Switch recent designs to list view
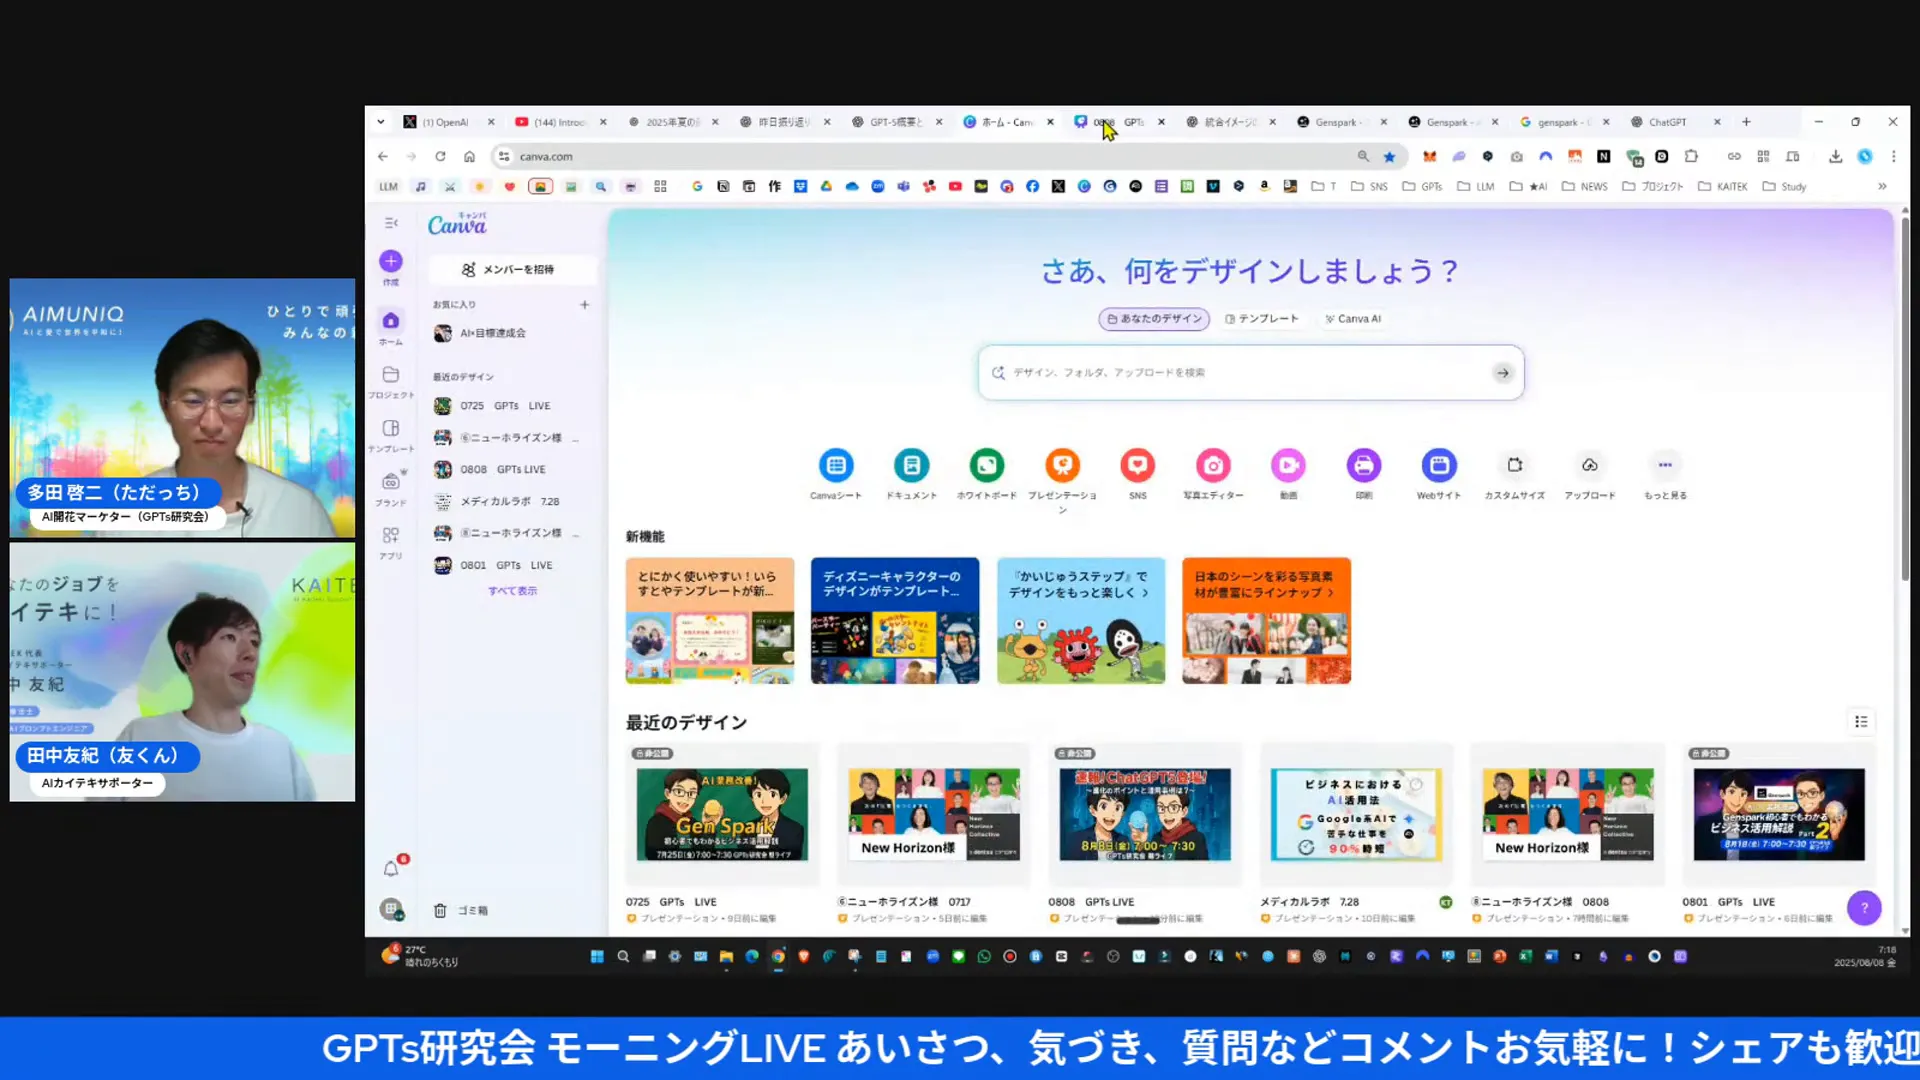1920x1080 pixels. click(x=1861, y=722)
